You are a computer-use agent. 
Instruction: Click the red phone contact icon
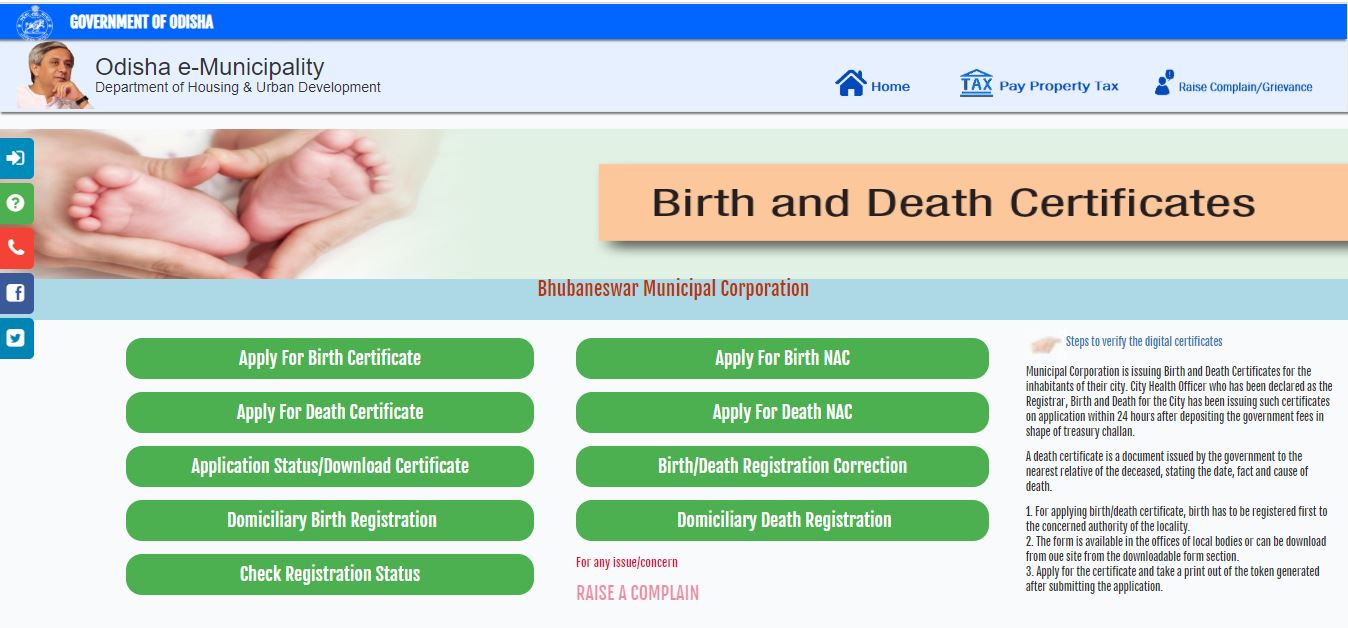pyautogui.click(x=16, y=248)
